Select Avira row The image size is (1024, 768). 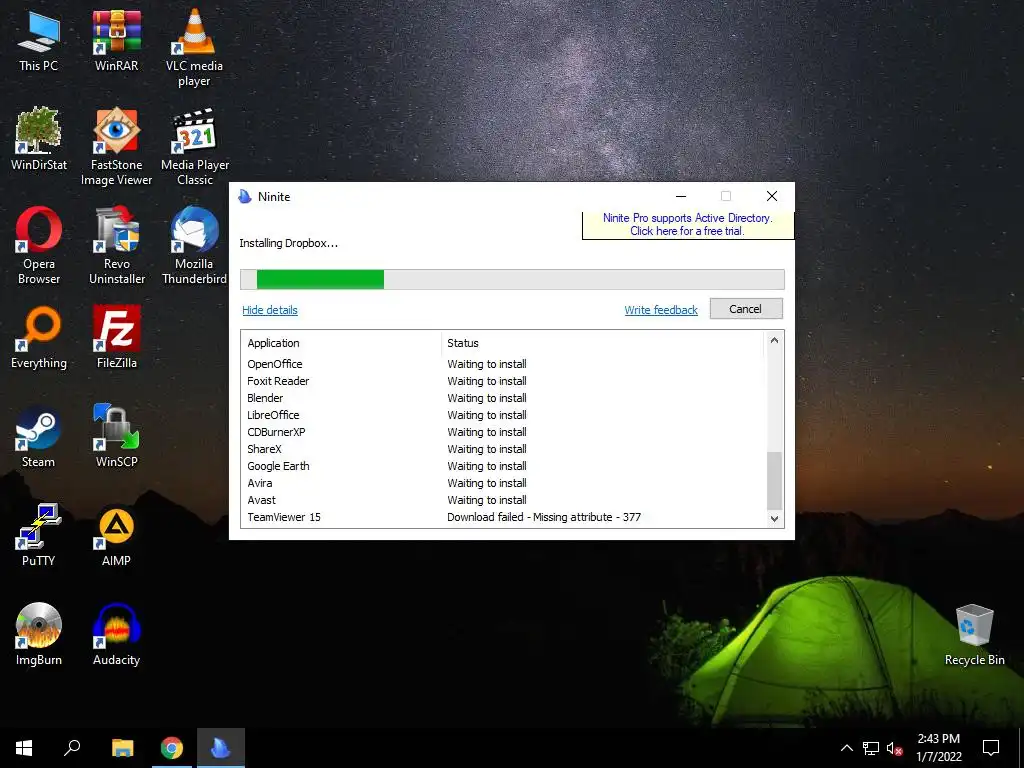tap(503, 483)
